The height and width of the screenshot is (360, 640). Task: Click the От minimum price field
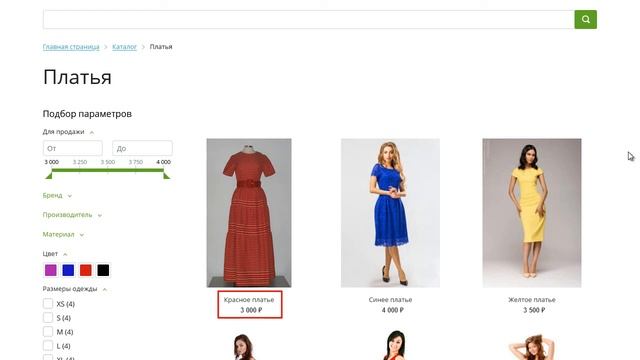[x=73, y=148]
